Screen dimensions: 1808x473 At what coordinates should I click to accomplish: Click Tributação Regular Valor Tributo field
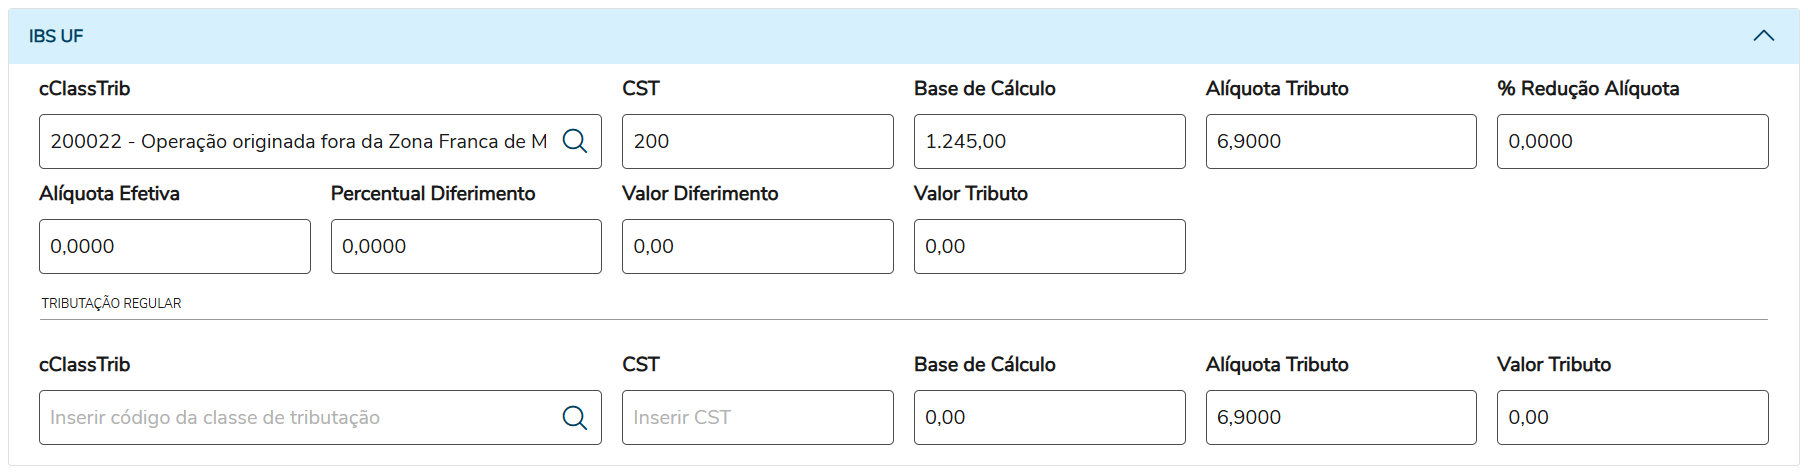point(1632,417)
